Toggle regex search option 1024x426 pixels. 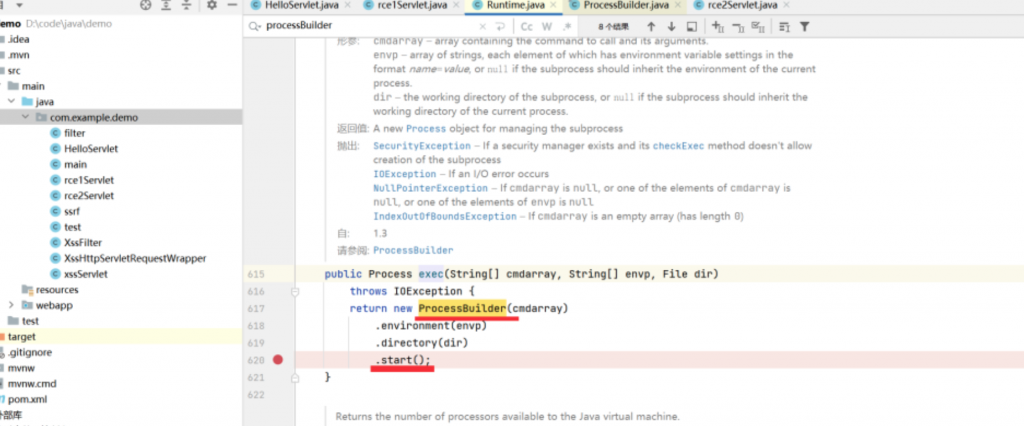(x=567, y=26)
